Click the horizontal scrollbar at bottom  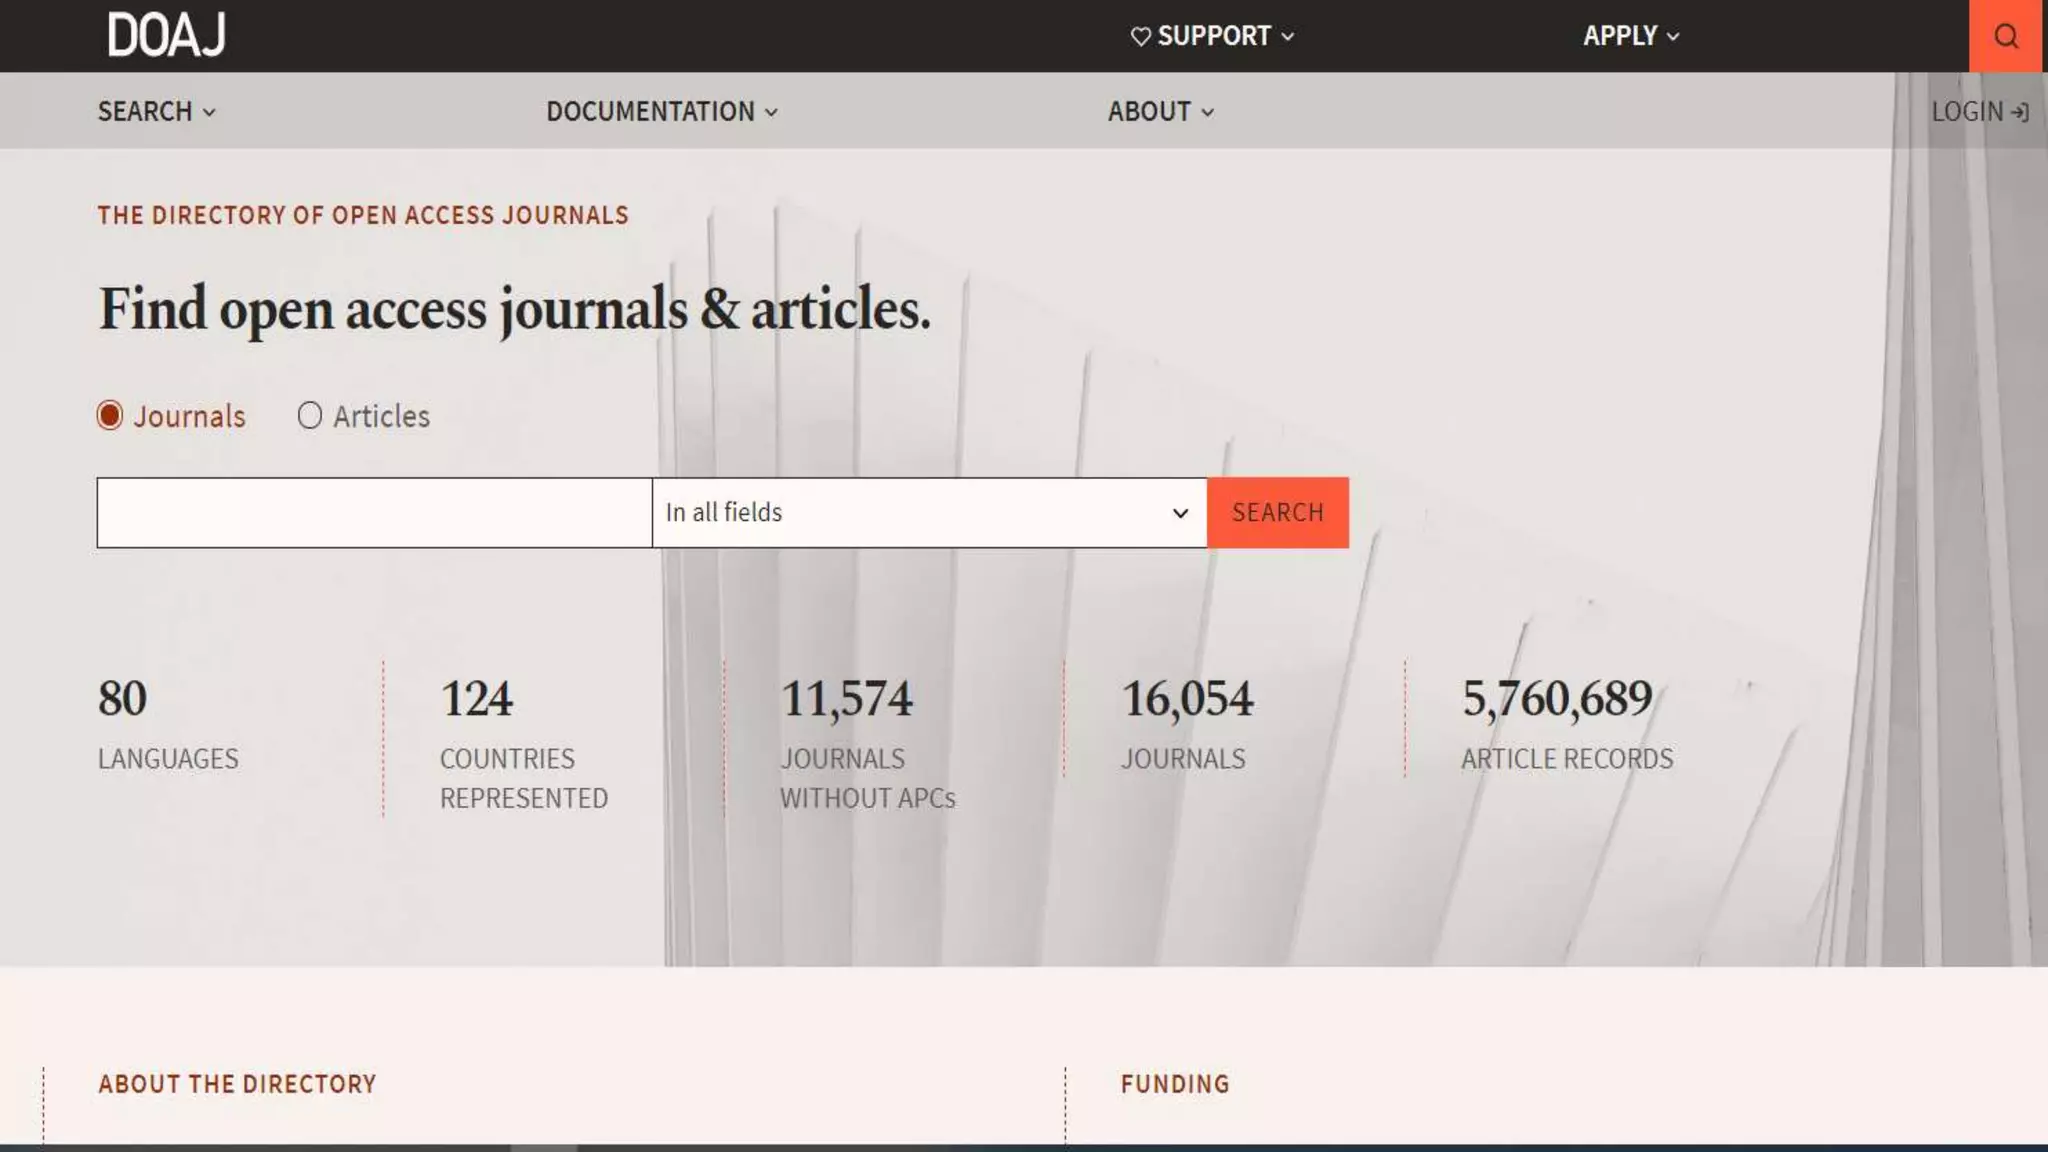point(544,1148)
